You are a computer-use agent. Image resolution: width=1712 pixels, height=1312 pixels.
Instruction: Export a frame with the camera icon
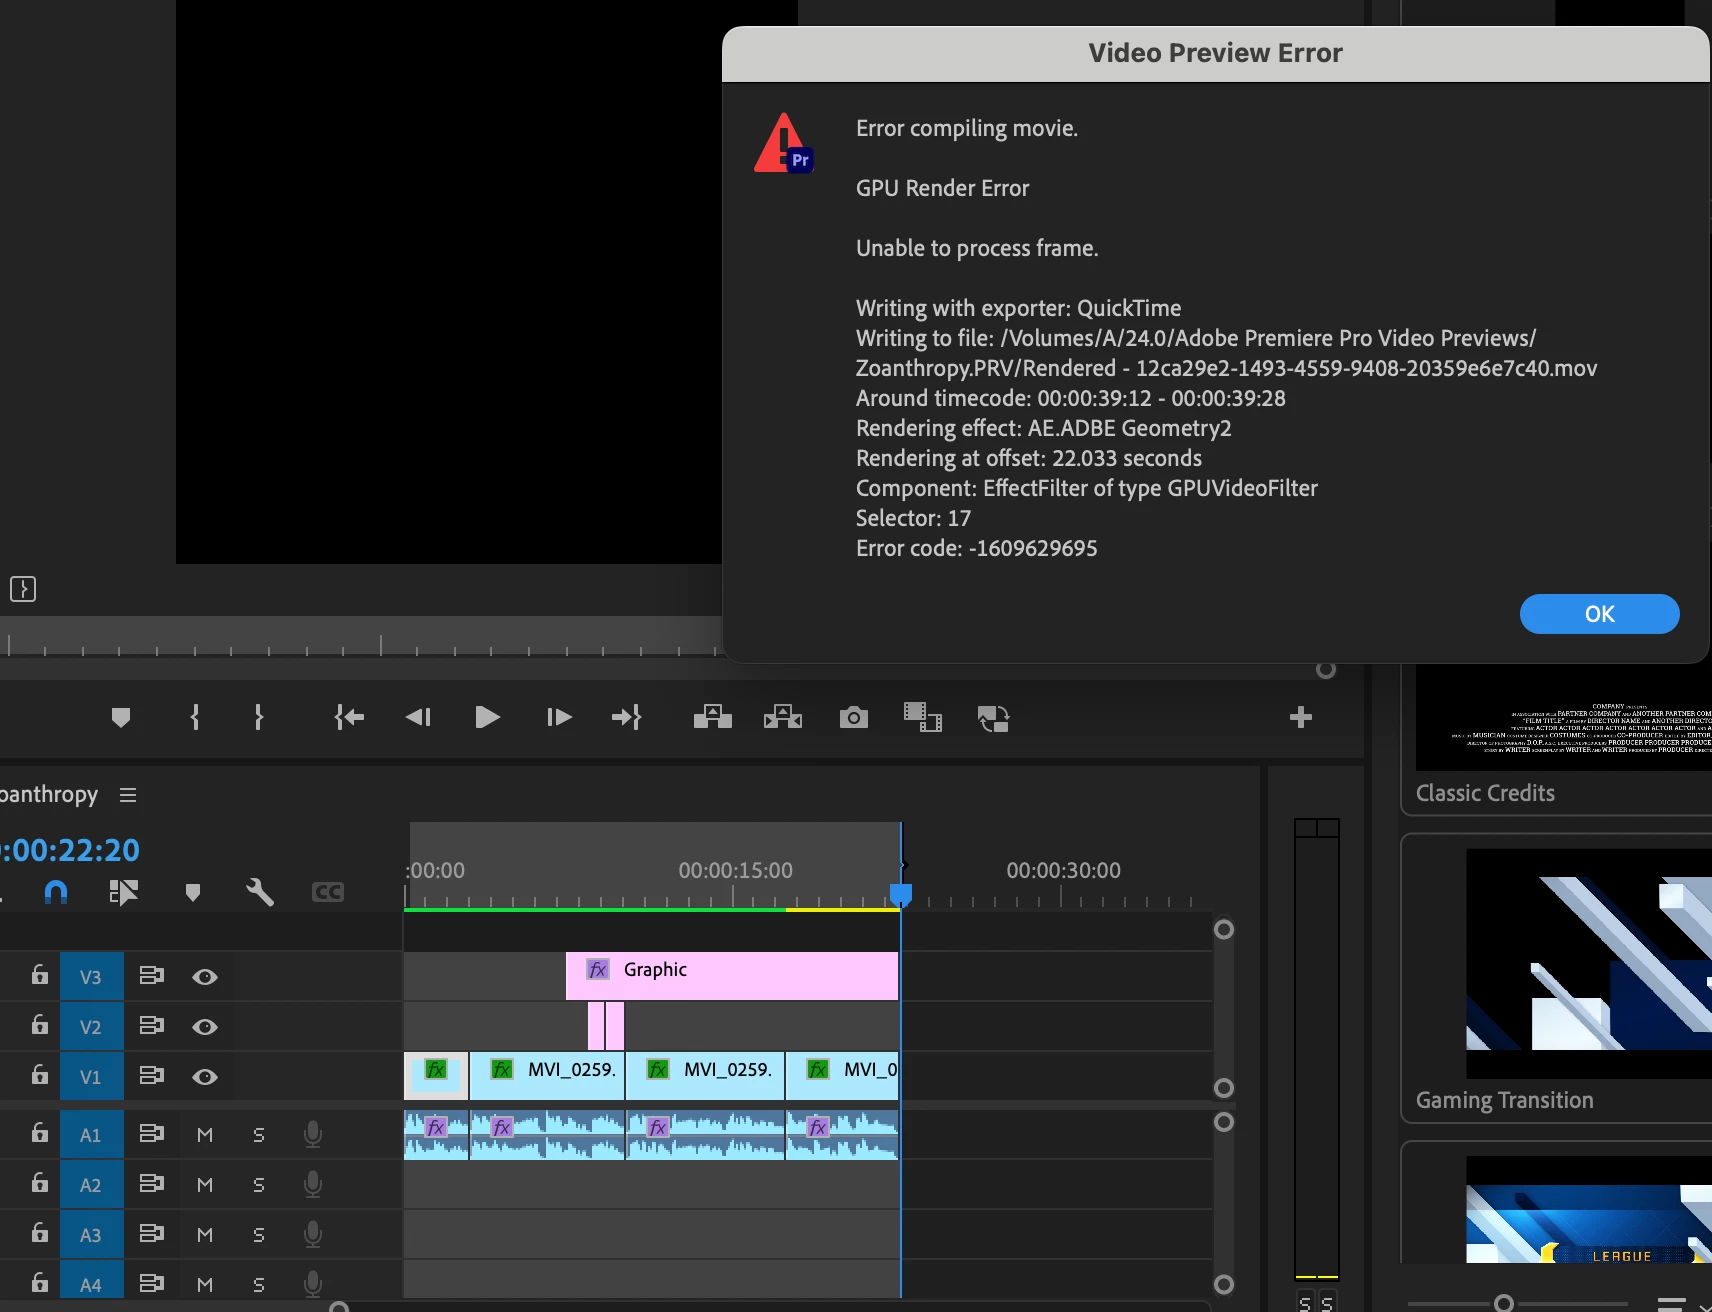click(853, 717)
